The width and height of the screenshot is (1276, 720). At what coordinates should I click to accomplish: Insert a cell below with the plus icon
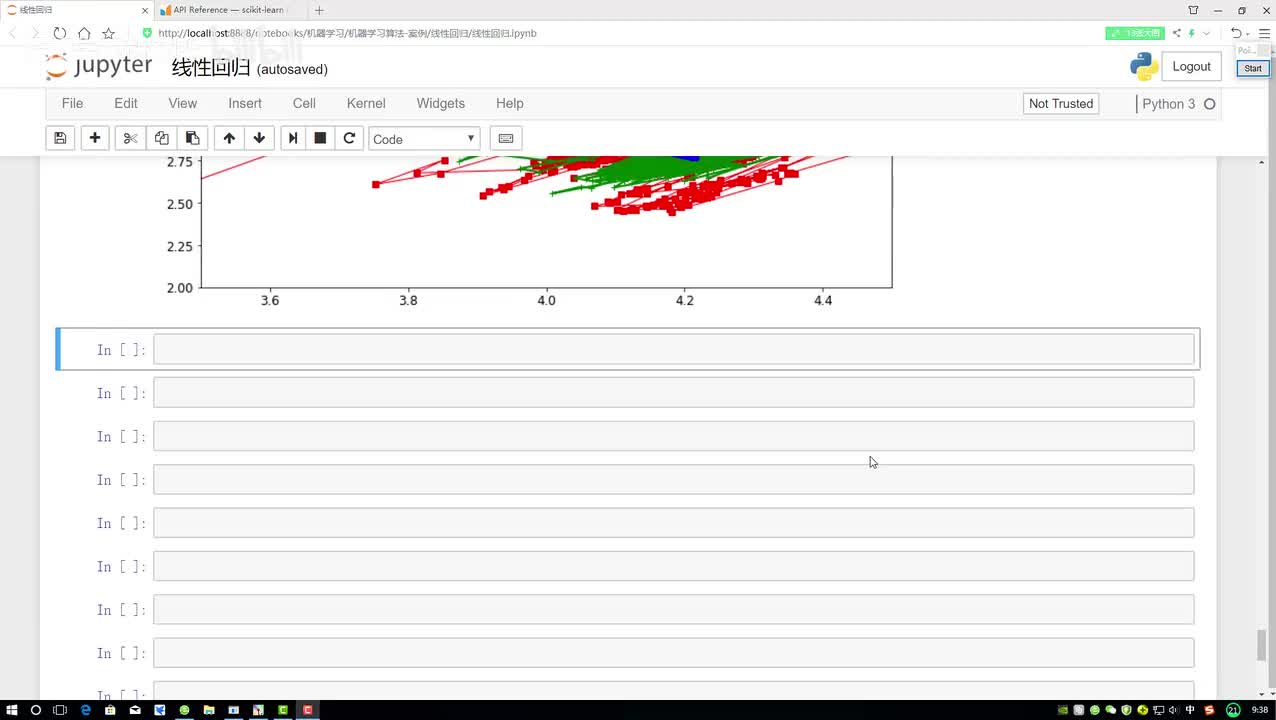(95, 138)
